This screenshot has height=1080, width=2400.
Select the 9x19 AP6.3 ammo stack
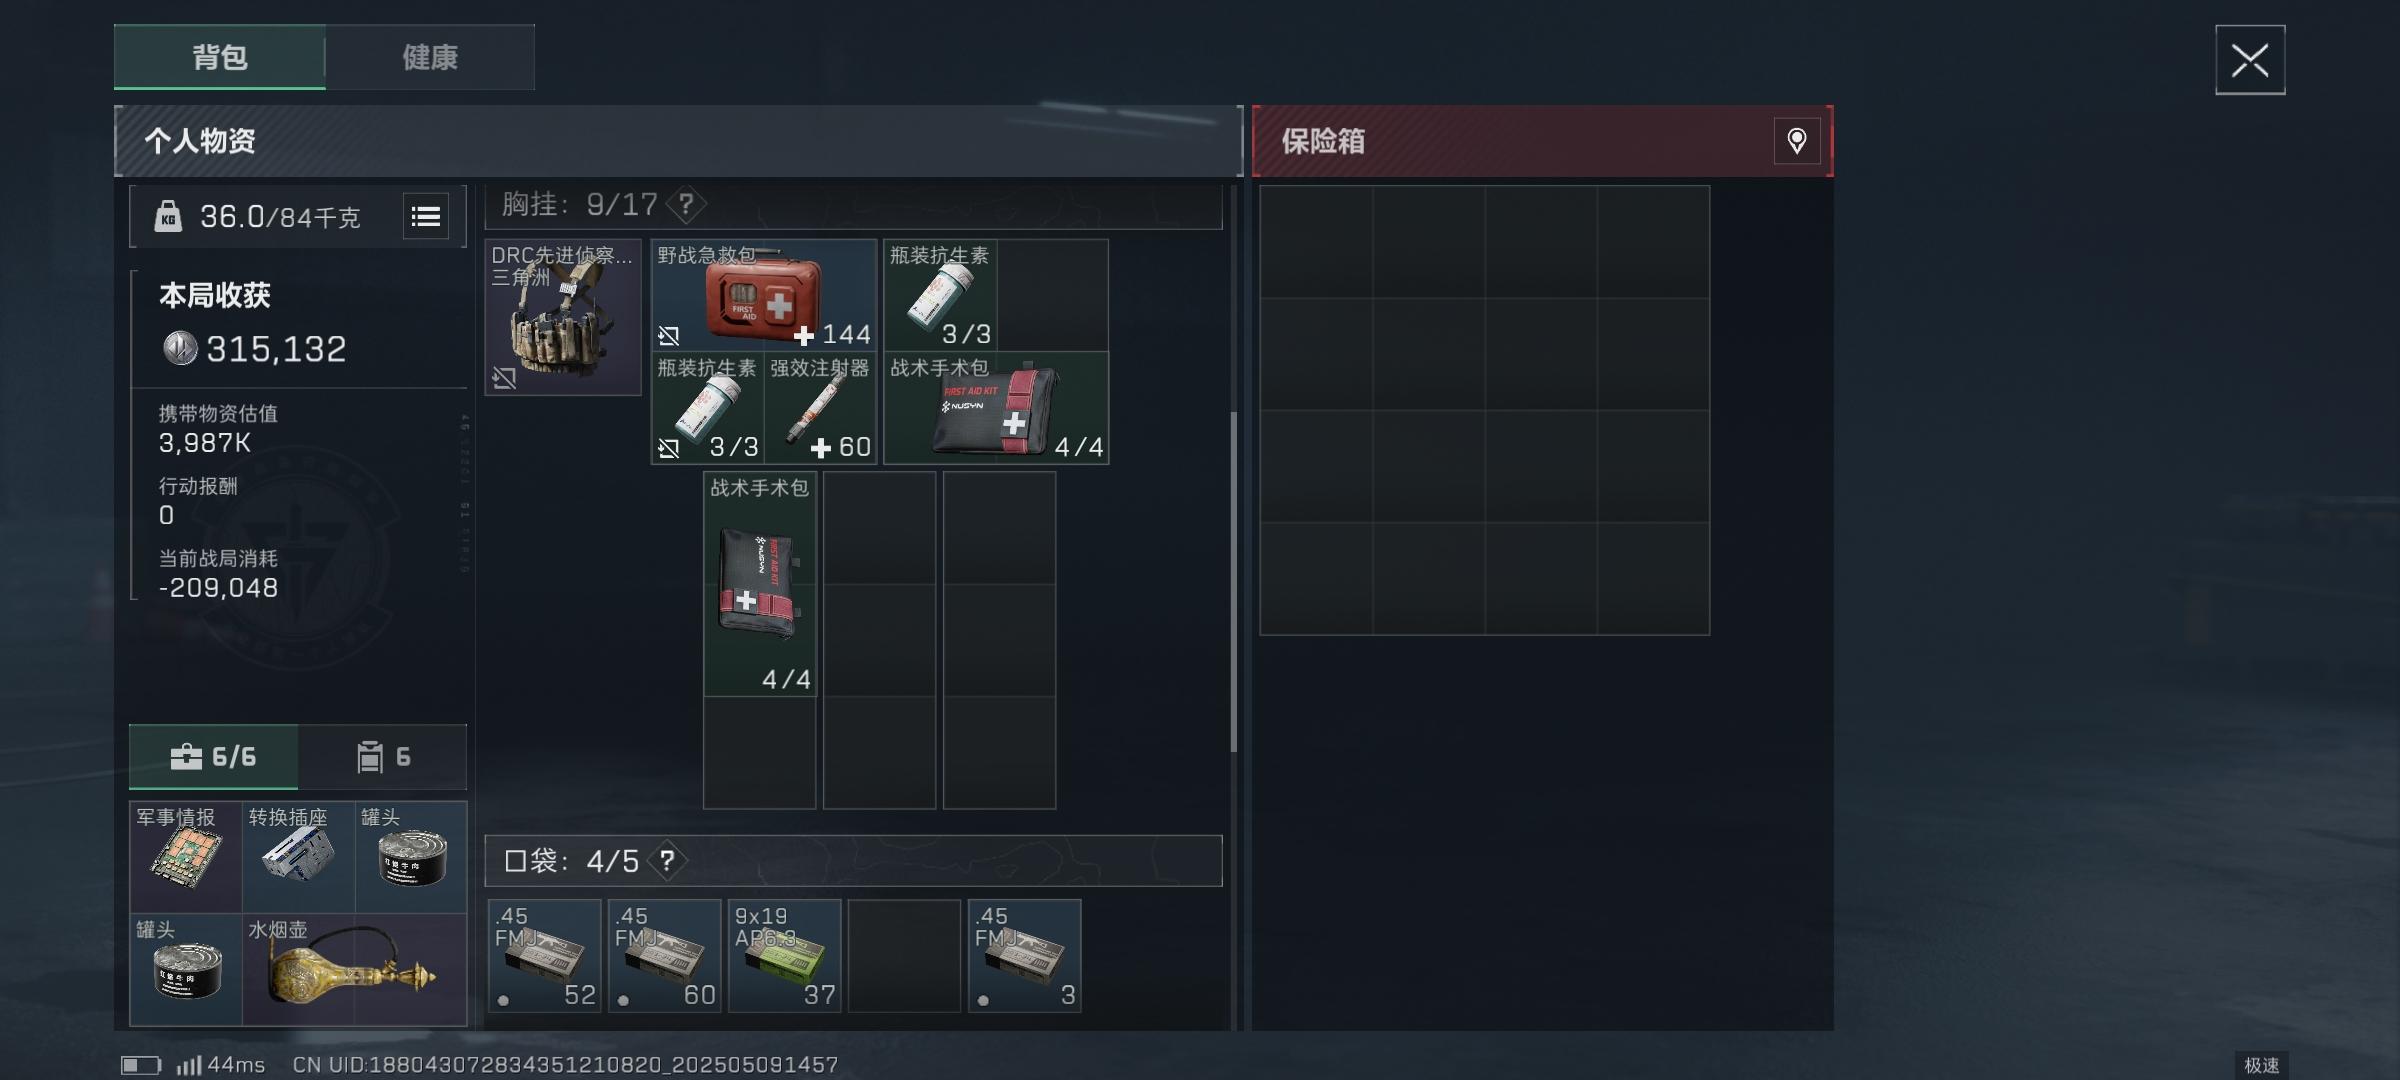click(785, 956)
